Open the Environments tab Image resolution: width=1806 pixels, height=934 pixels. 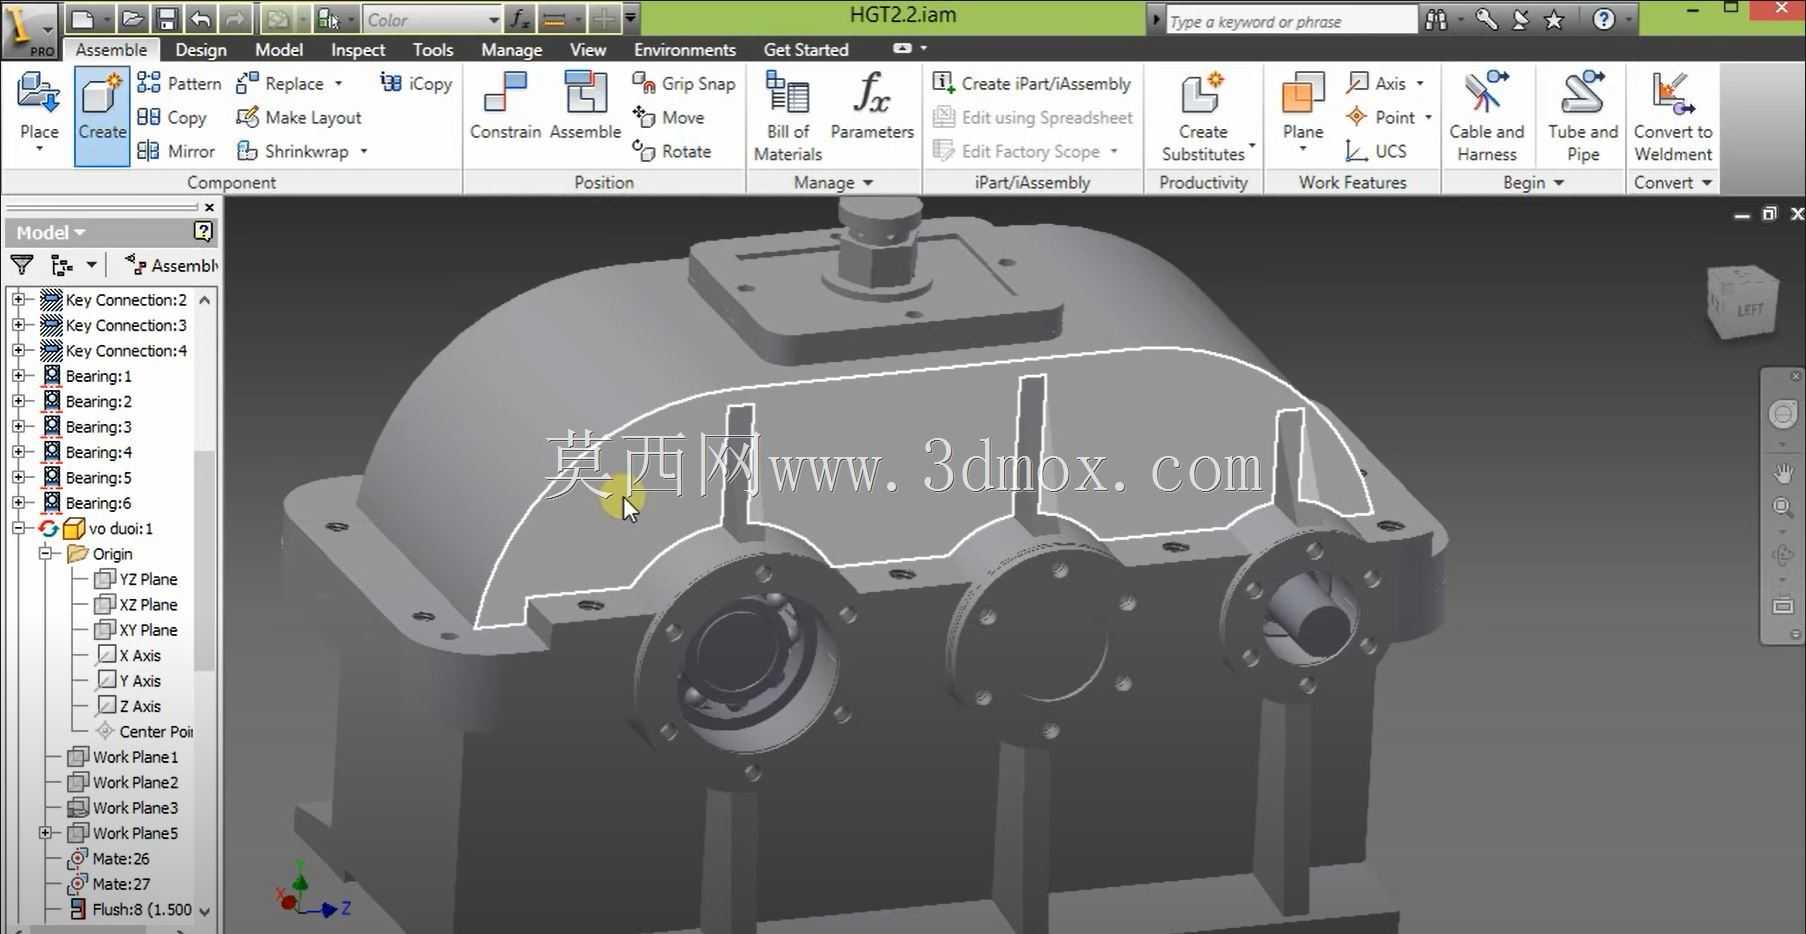685,49
